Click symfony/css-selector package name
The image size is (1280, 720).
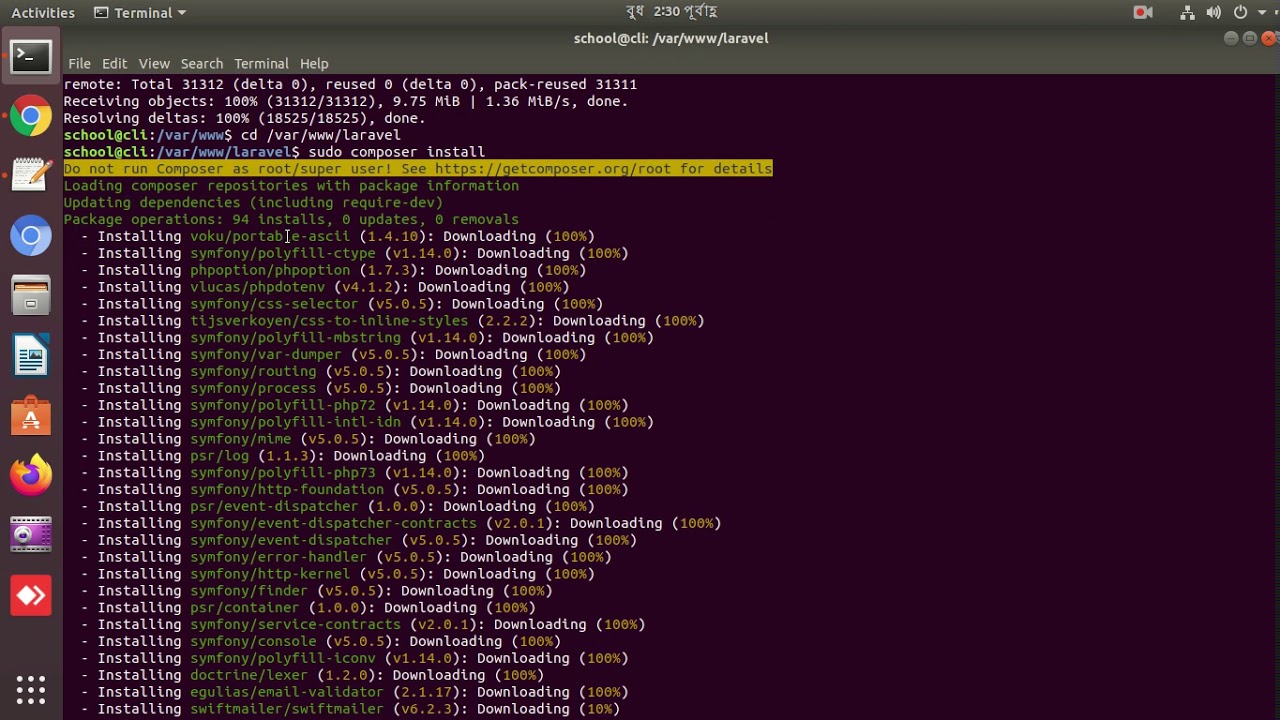click(274, 304)
